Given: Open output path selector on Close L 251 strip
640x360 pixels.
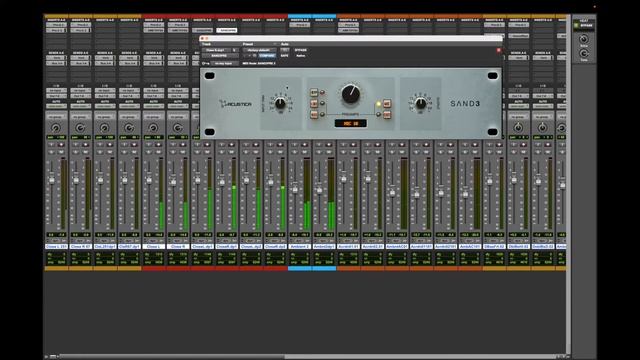Looking at the screenshot, I should [56, 96].
